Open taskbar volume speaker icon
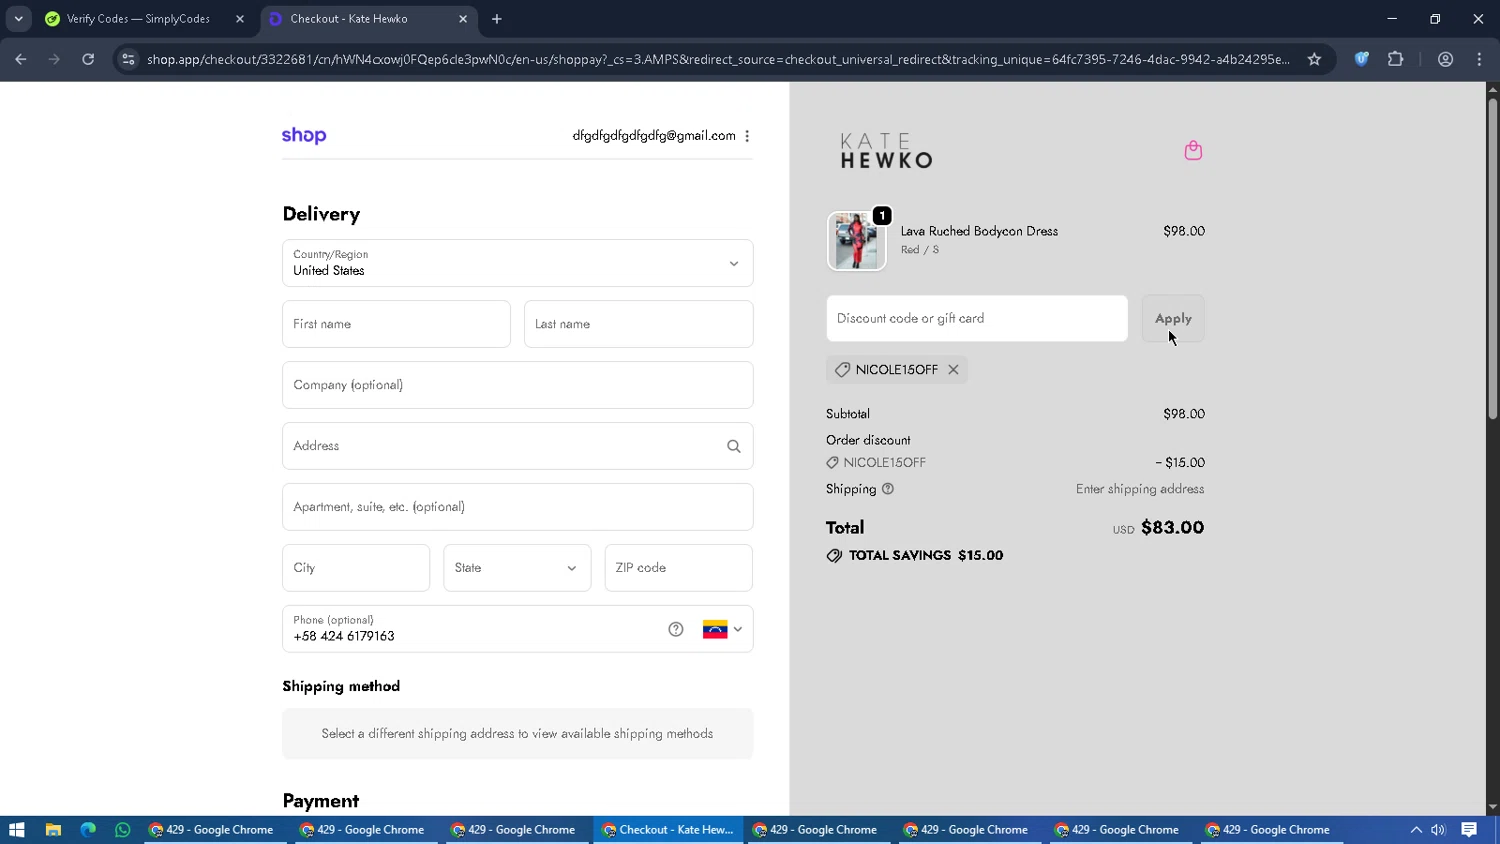This screenshot has width=1500, height=844. pyautogui.click(x=1438, y=830)
